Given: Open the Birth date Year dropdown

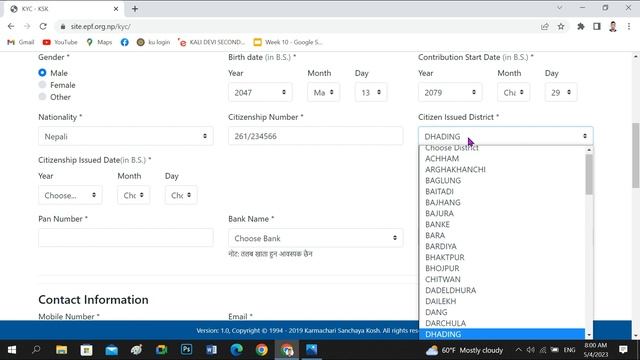Looking at the screenshot, I should [x=260, y=93].
